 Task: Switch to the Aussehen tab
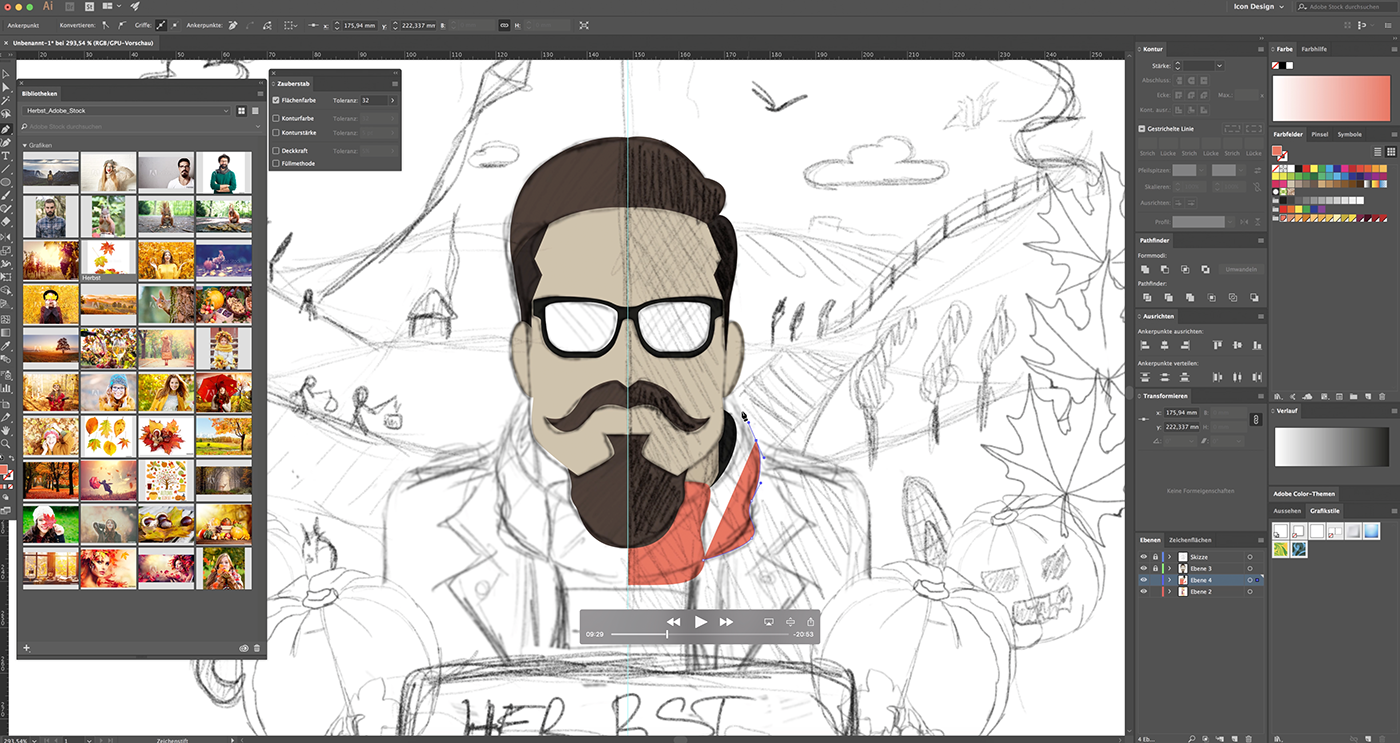[1287, 511]
